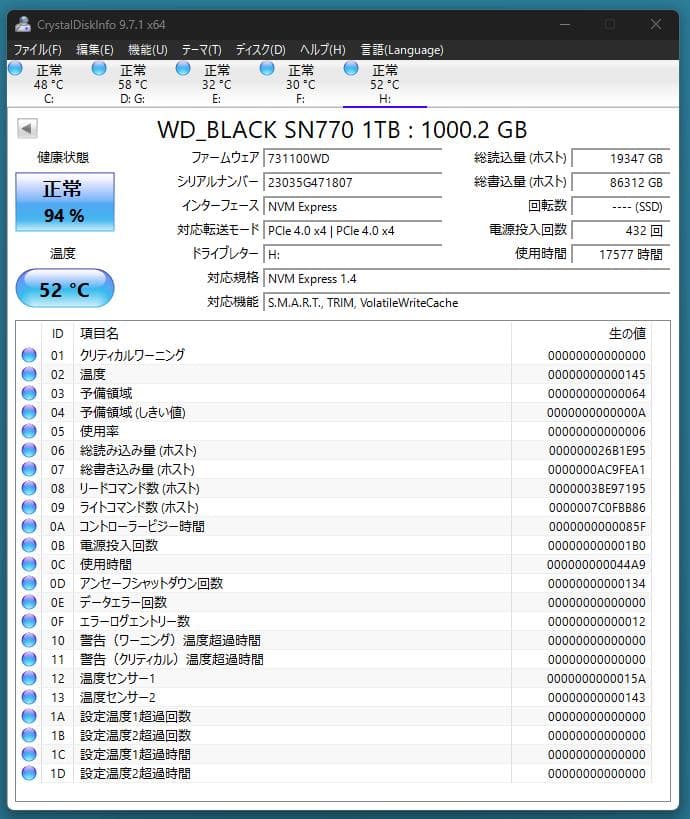This screenshot has width=690, height=819.
Task: Click status orb for drive H:
Action: point(351,68)
